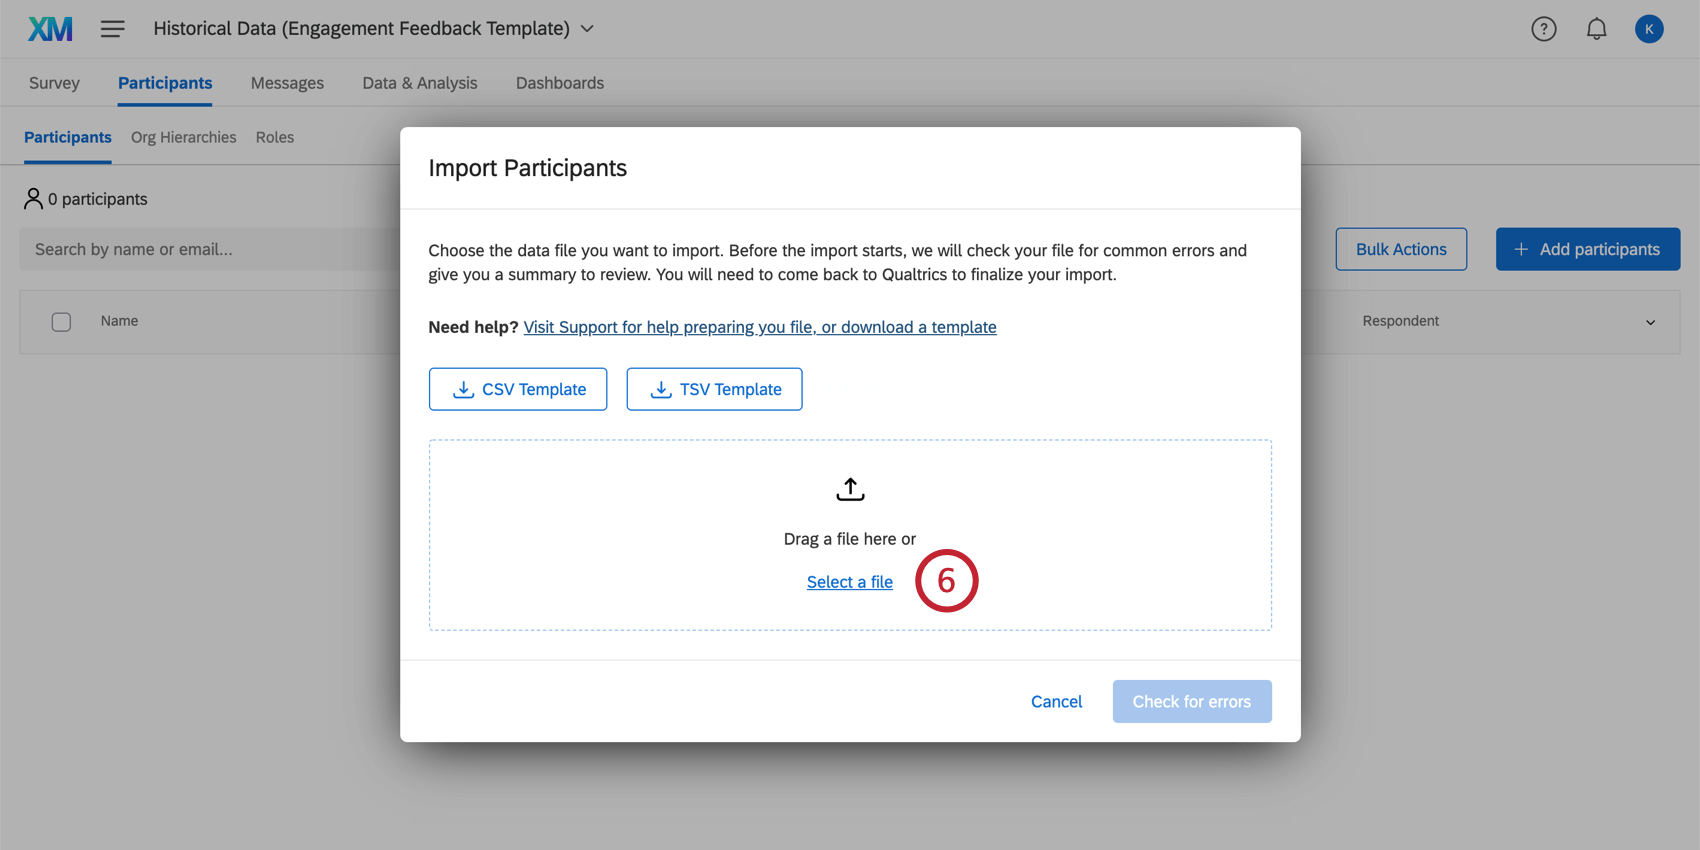Expand the project title dropdown chevron
The height and width of the screenshot is (850, 1700).
(588, 29)
